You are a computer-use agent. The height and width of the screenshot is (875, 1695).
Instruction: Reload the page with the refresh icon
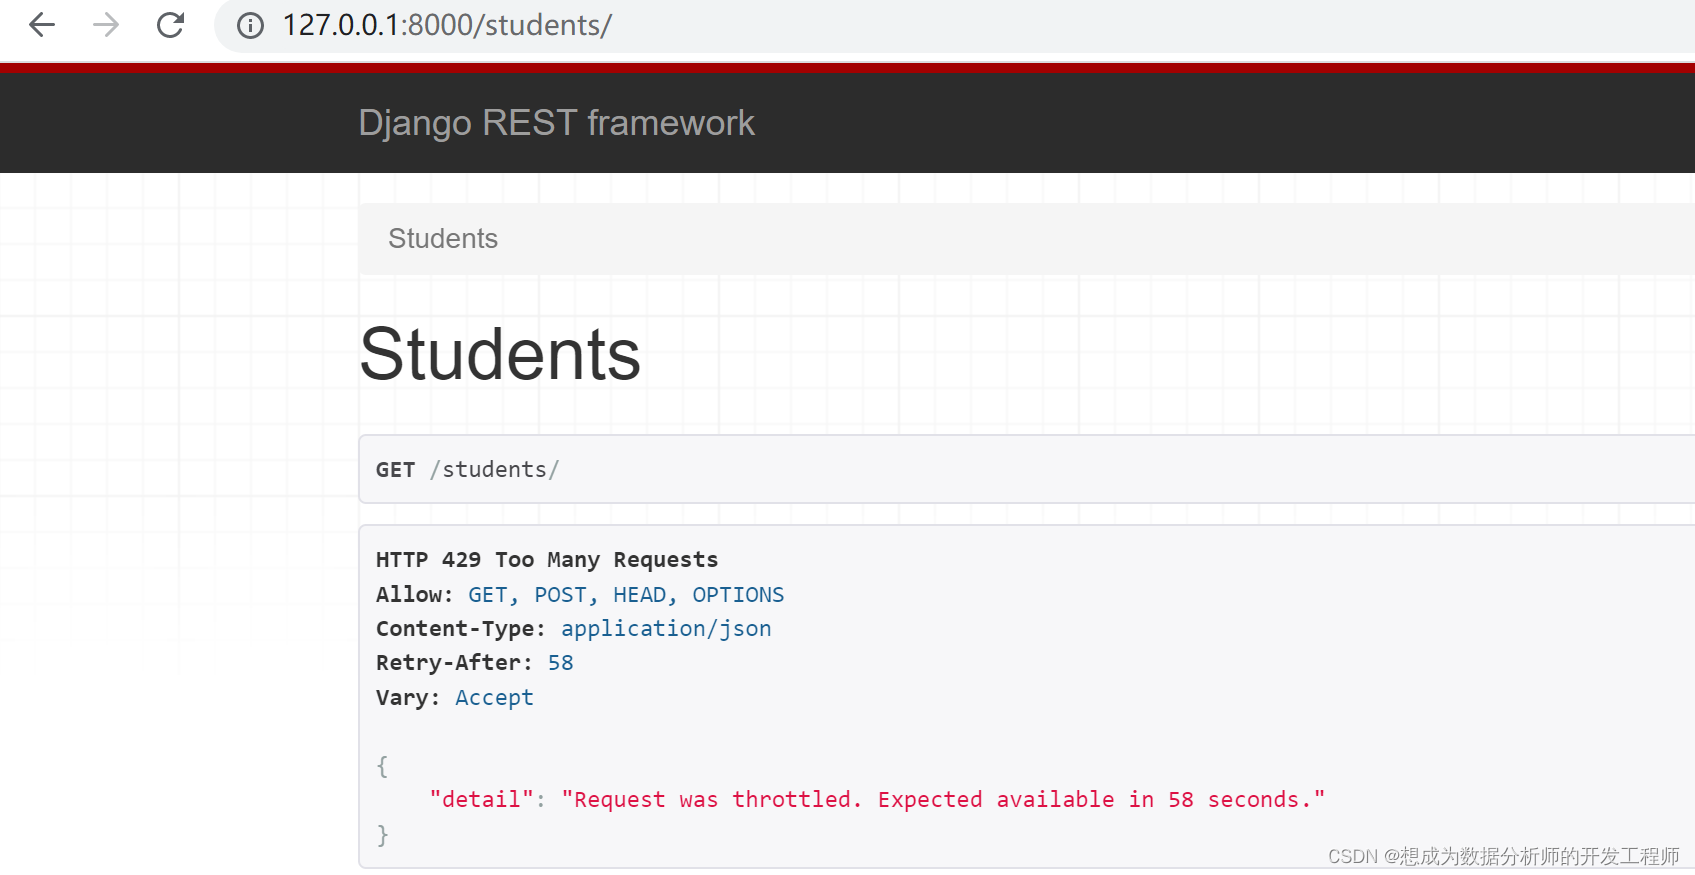tap(171, 25)
